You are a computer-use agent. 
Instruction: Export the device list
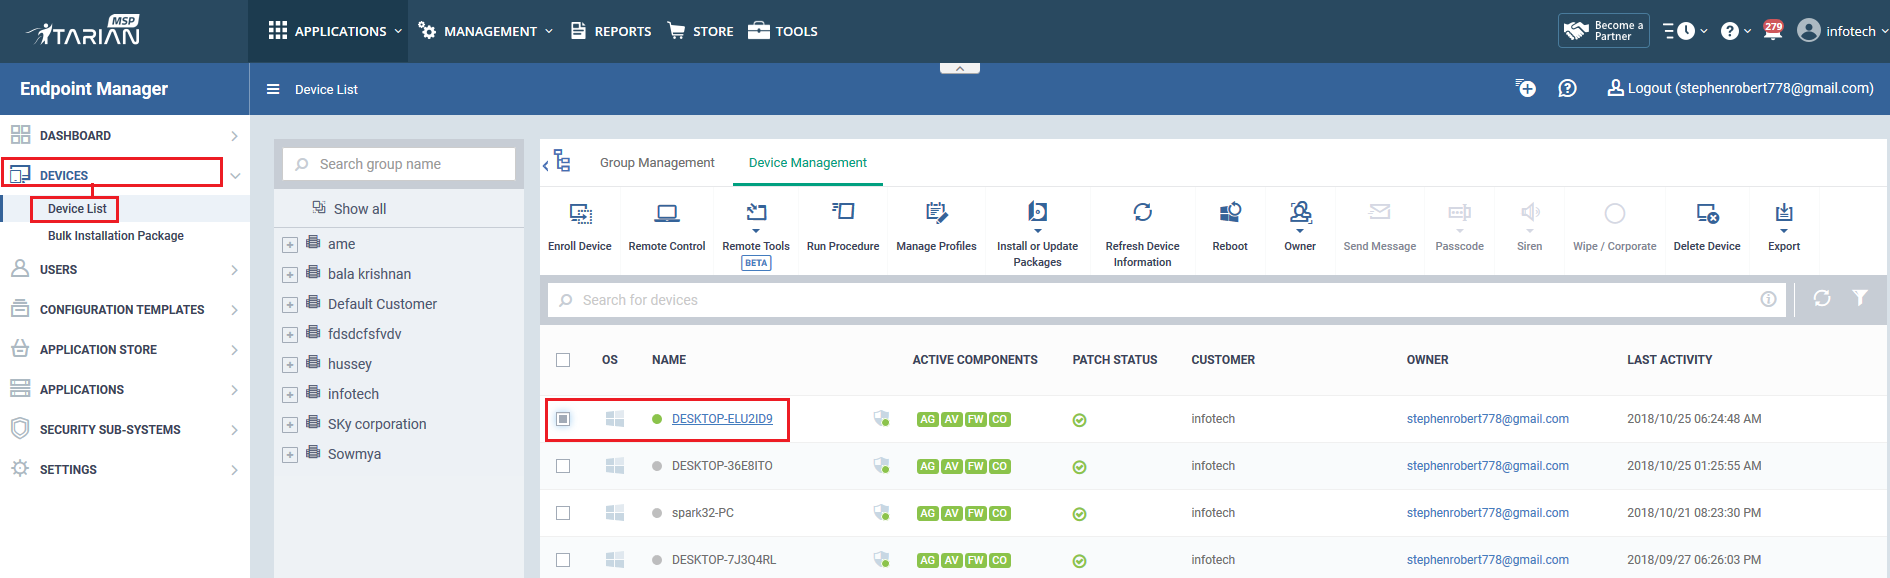point(1784,227)
